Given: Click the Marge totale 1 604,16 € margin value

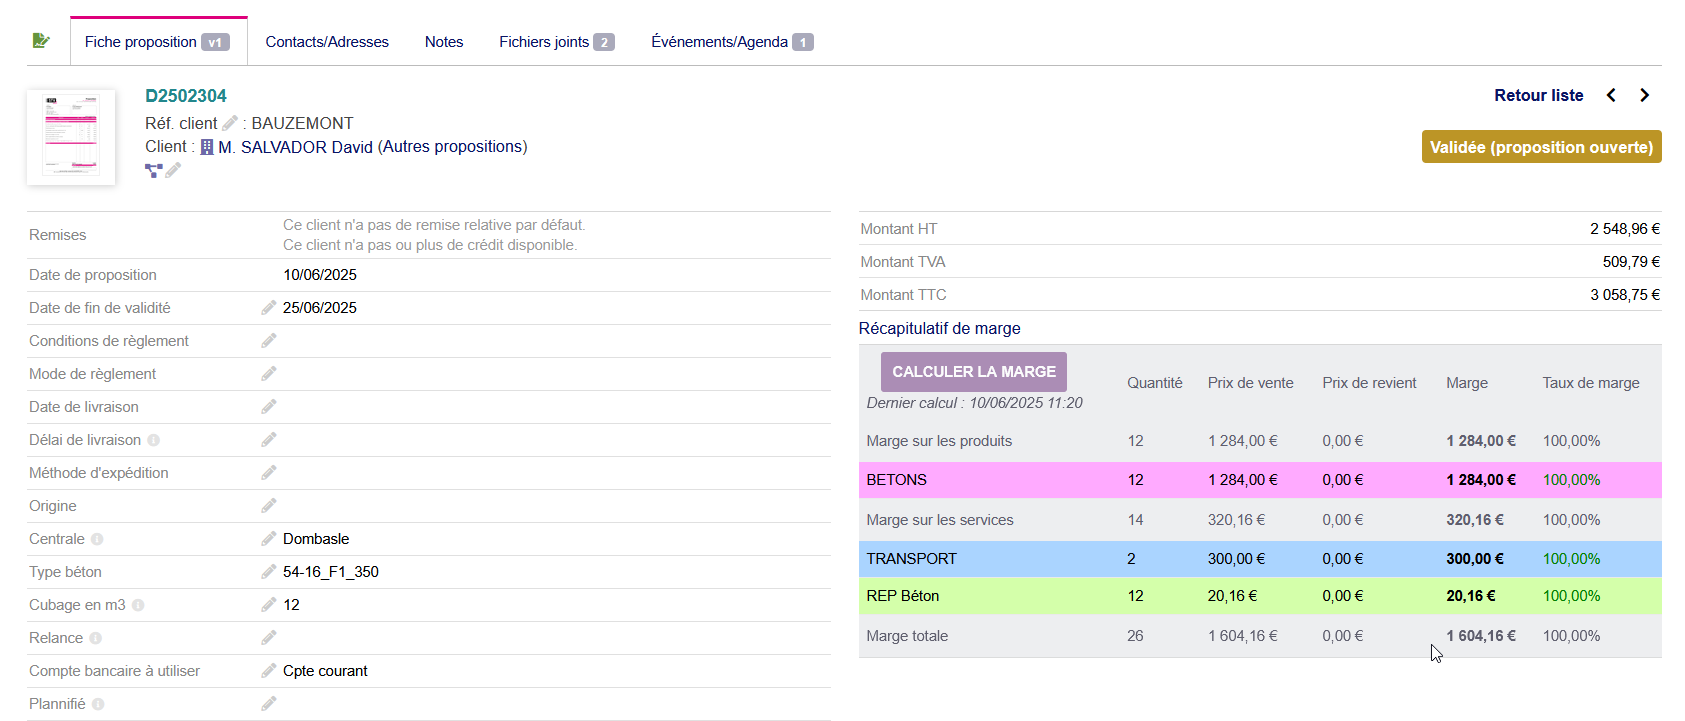Looking at the screenshot, I should pyautogui.click(x=1480, y=636).
